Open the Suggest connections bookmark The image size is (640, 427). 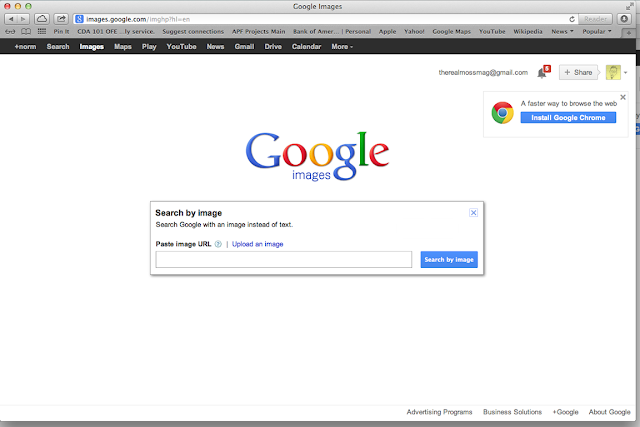pos(193,31)
